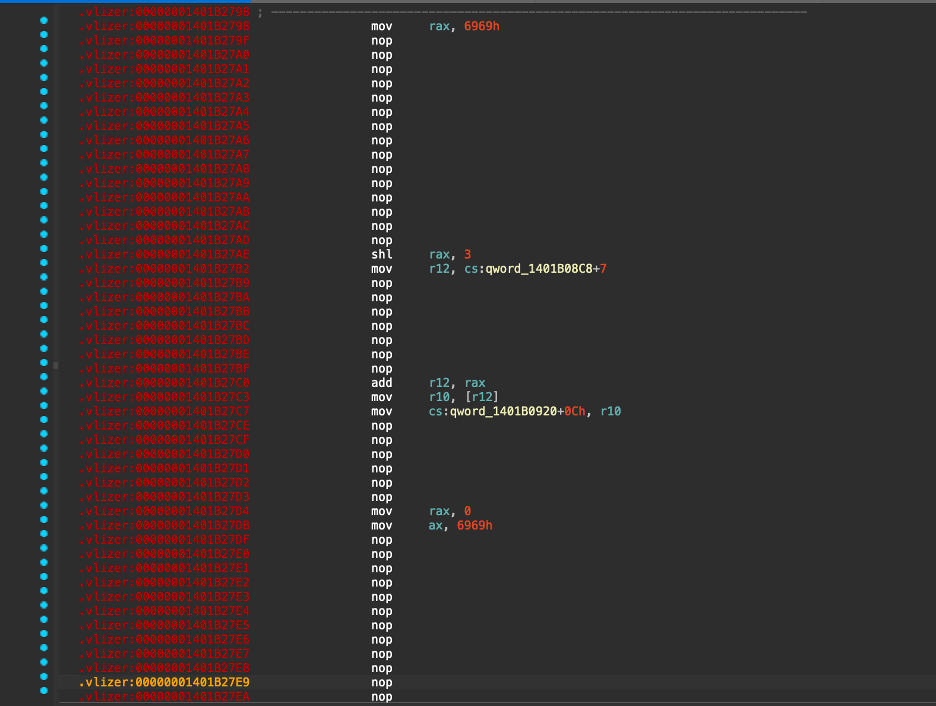Click the '[r12]' memory operand

point(481,397)
